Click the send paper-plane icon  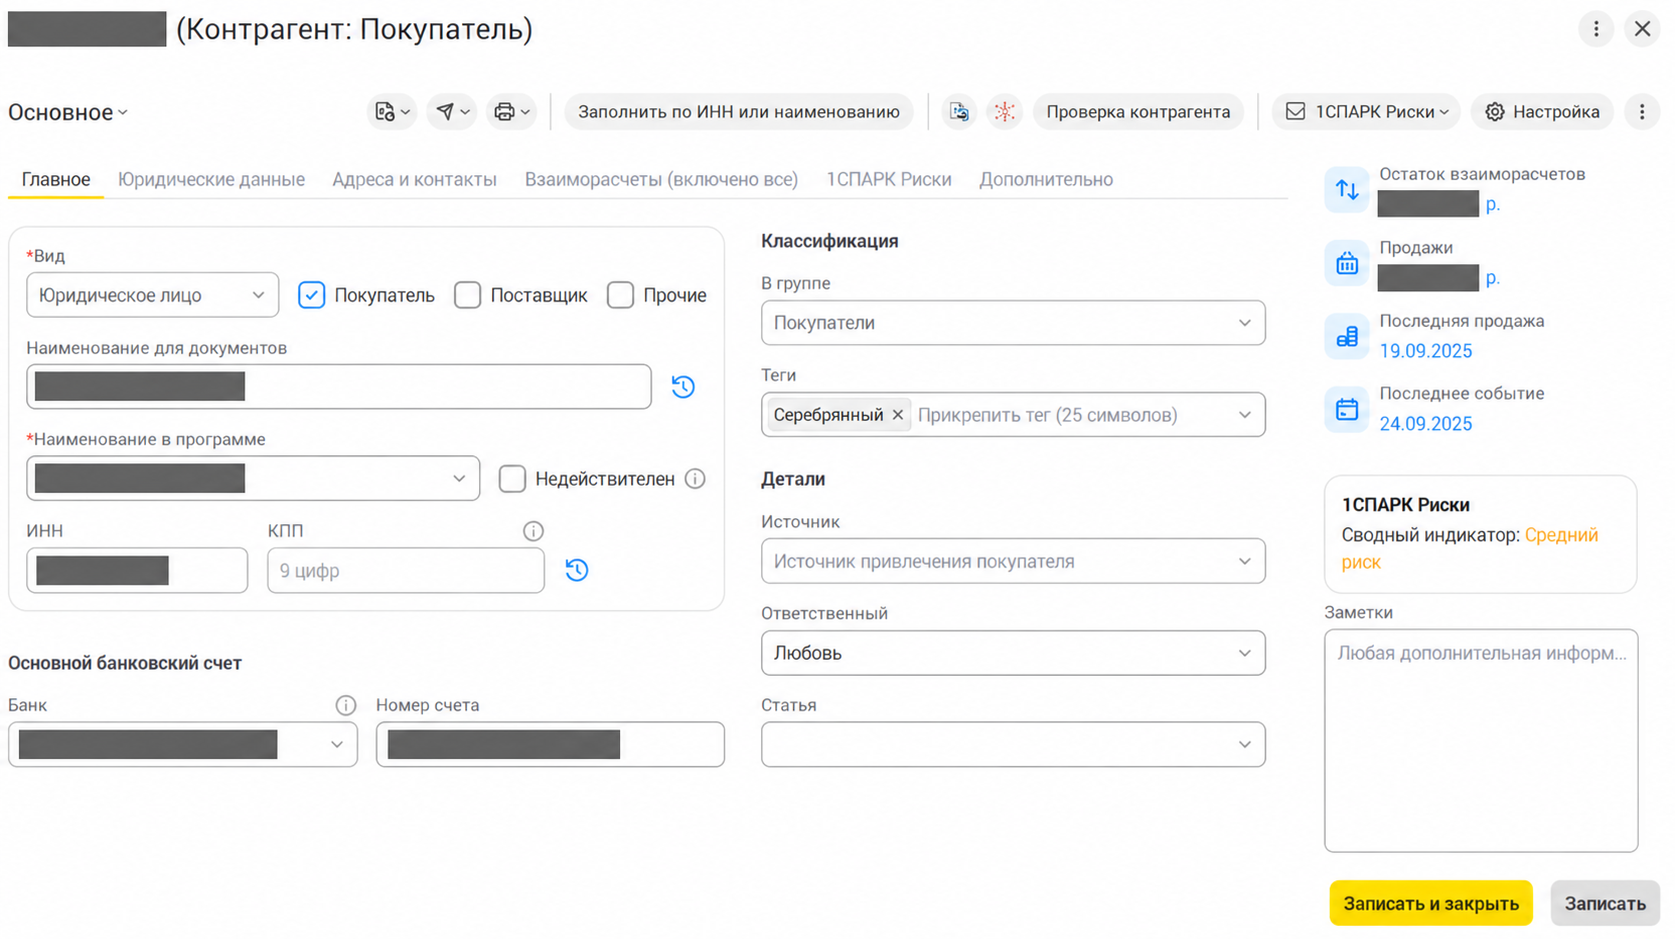[452, 112]
